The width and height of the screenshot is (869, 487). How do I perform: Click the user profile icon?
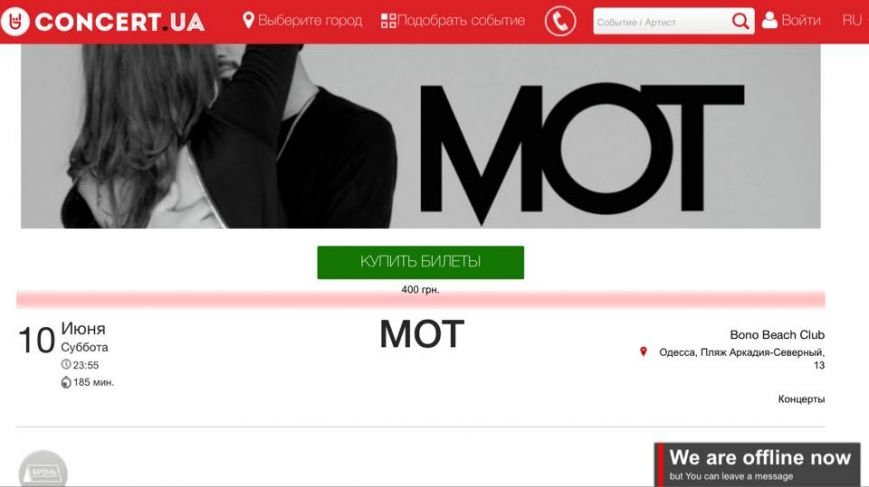point(769,20)
